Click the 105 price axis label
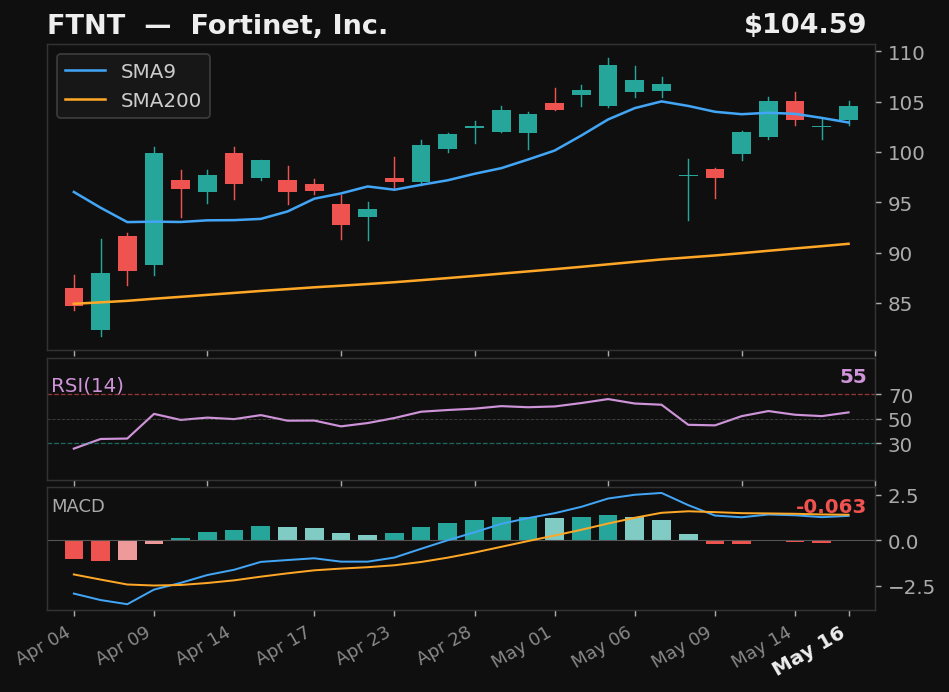This screenshot has height=692, width=949. click(x=906, y=104)
